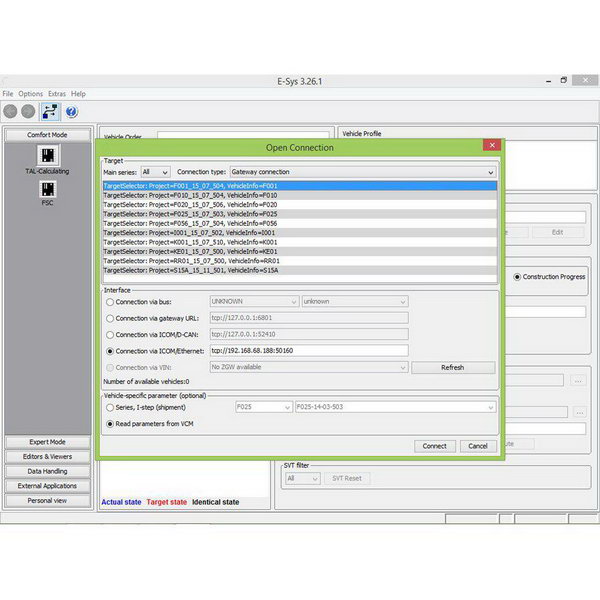Click the Comfort Mode header
Screen dimensions: 600x600
47,135
